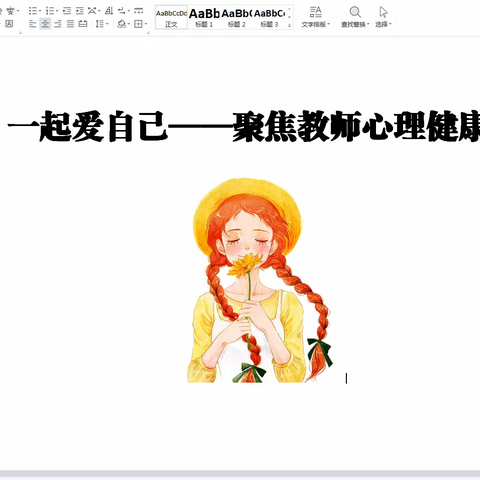The width and height of the screenshot is (480, 480).
Task: Expand the full style gallery
Action: [289, 25]
